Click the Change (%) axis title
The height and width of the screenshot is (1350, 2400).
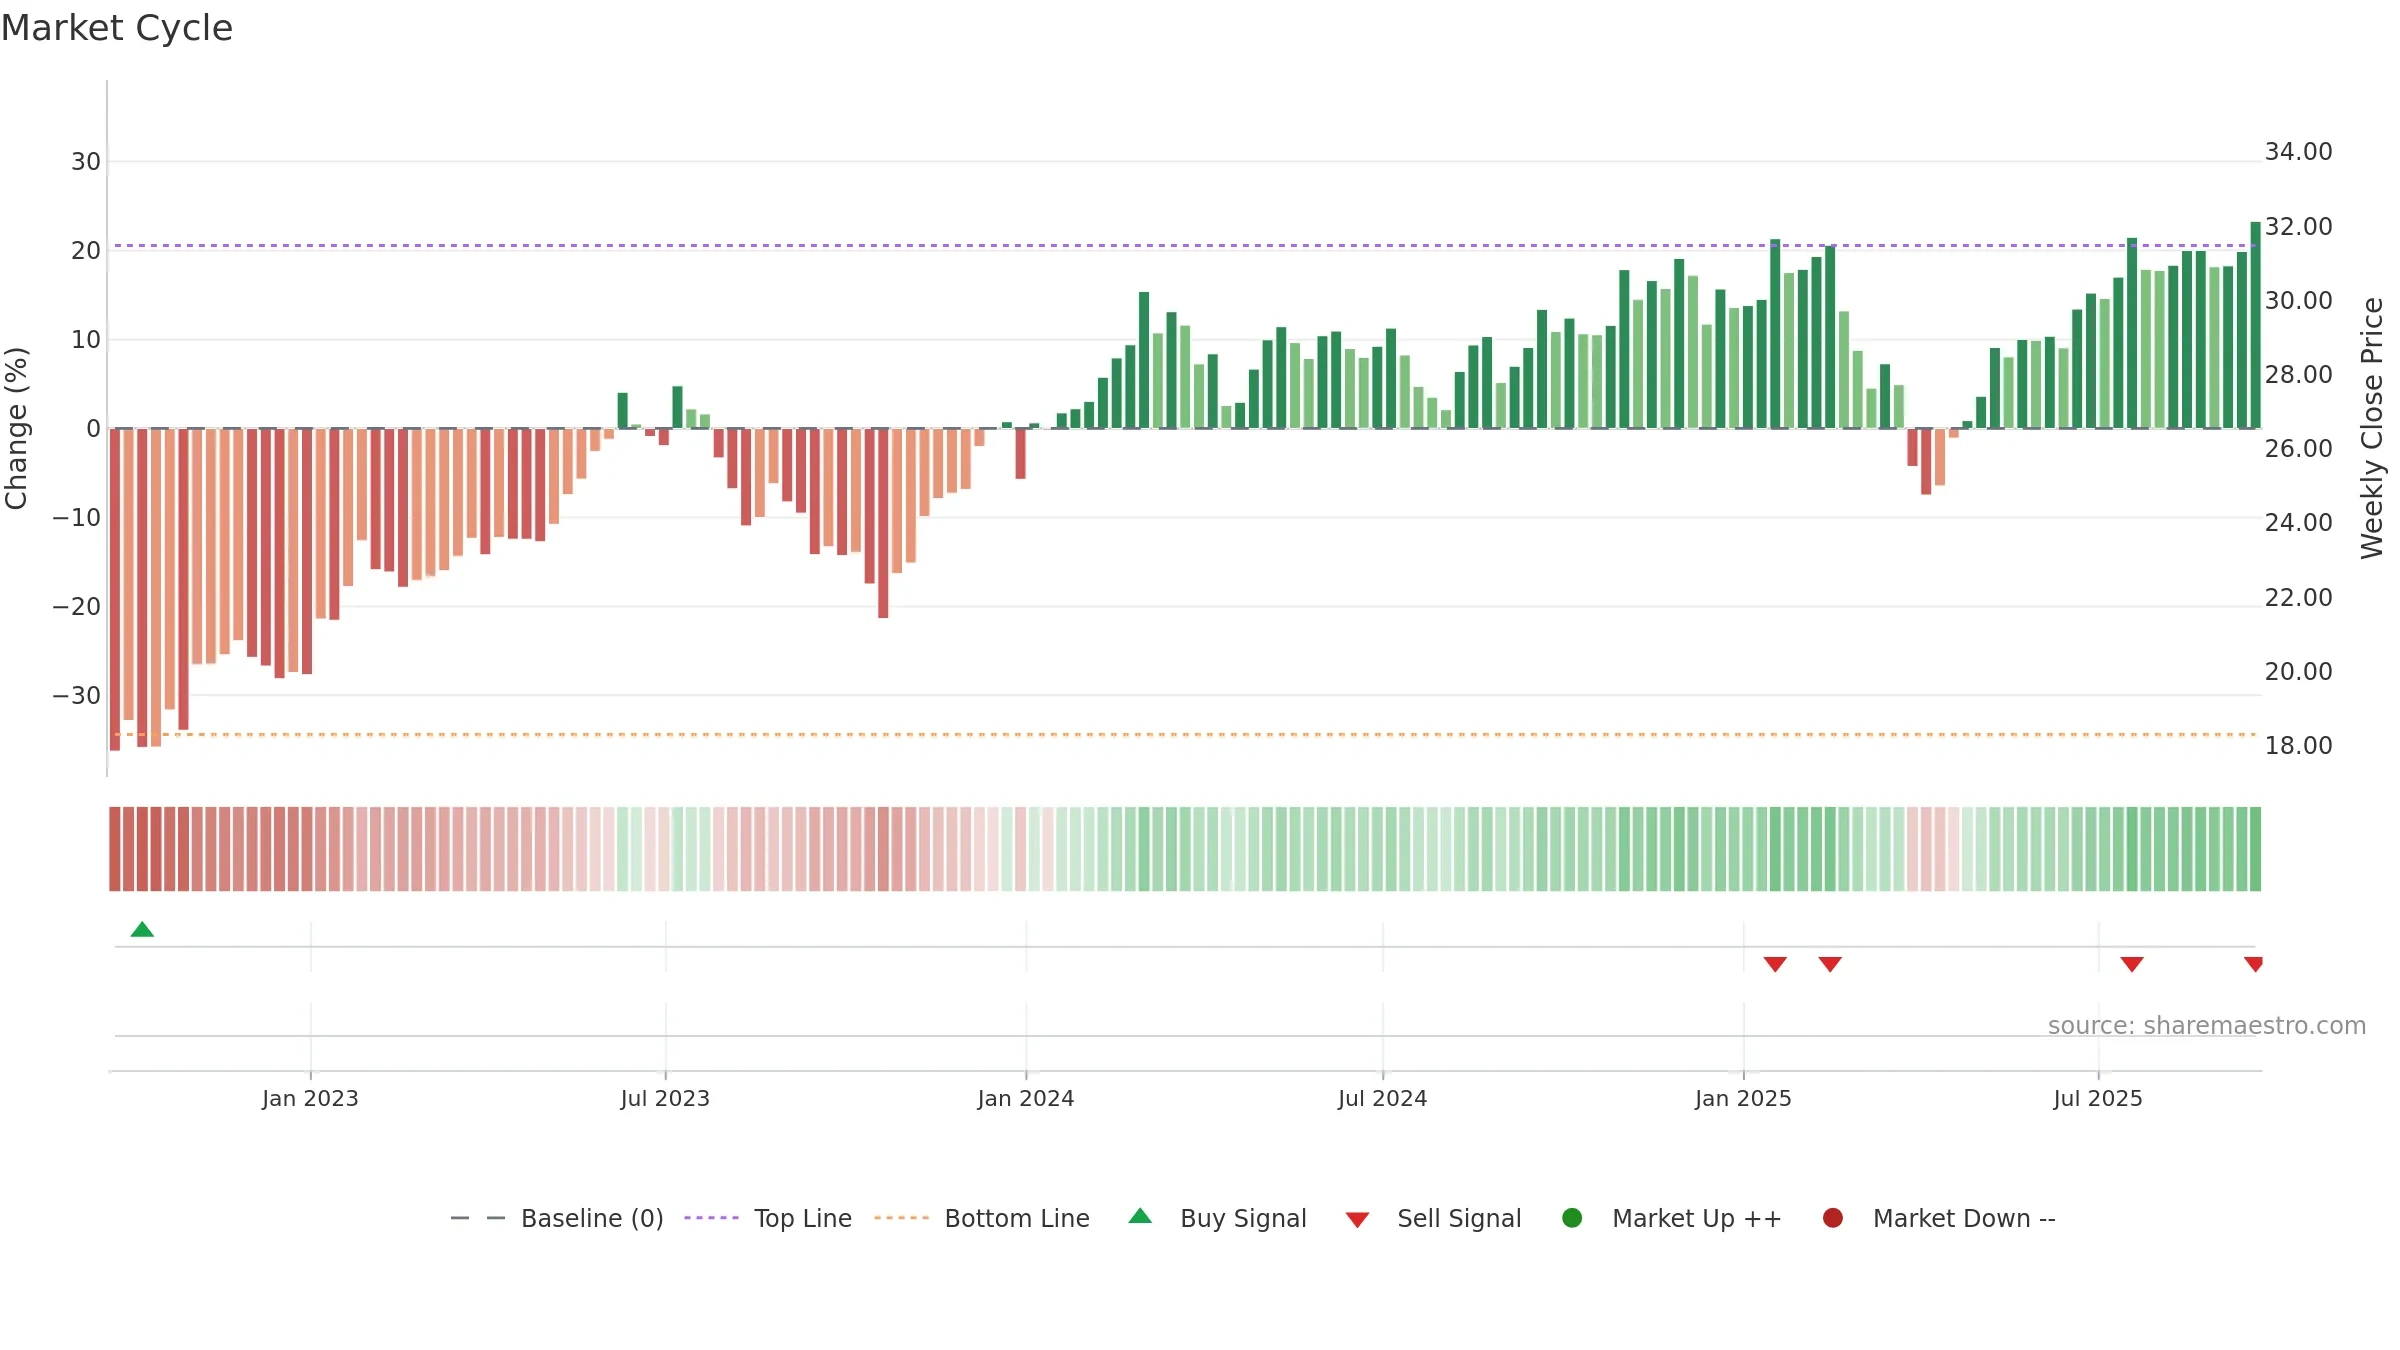[16, 428]
